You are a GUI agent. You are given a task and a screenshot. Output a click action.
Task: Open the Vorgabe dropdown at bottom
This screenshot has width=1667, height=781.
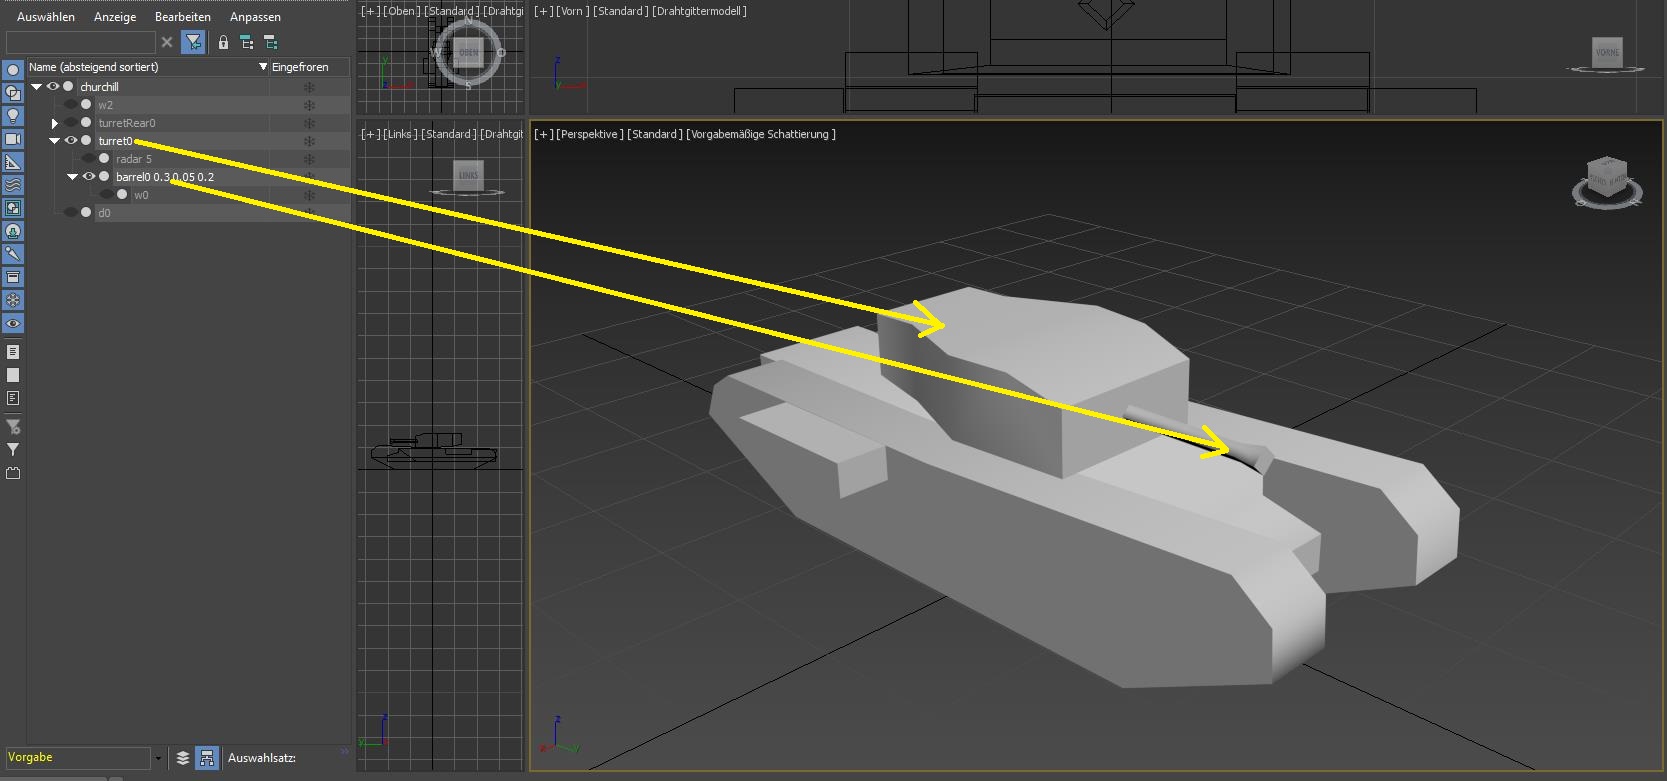pyautogui.click(x=157, y=758)
